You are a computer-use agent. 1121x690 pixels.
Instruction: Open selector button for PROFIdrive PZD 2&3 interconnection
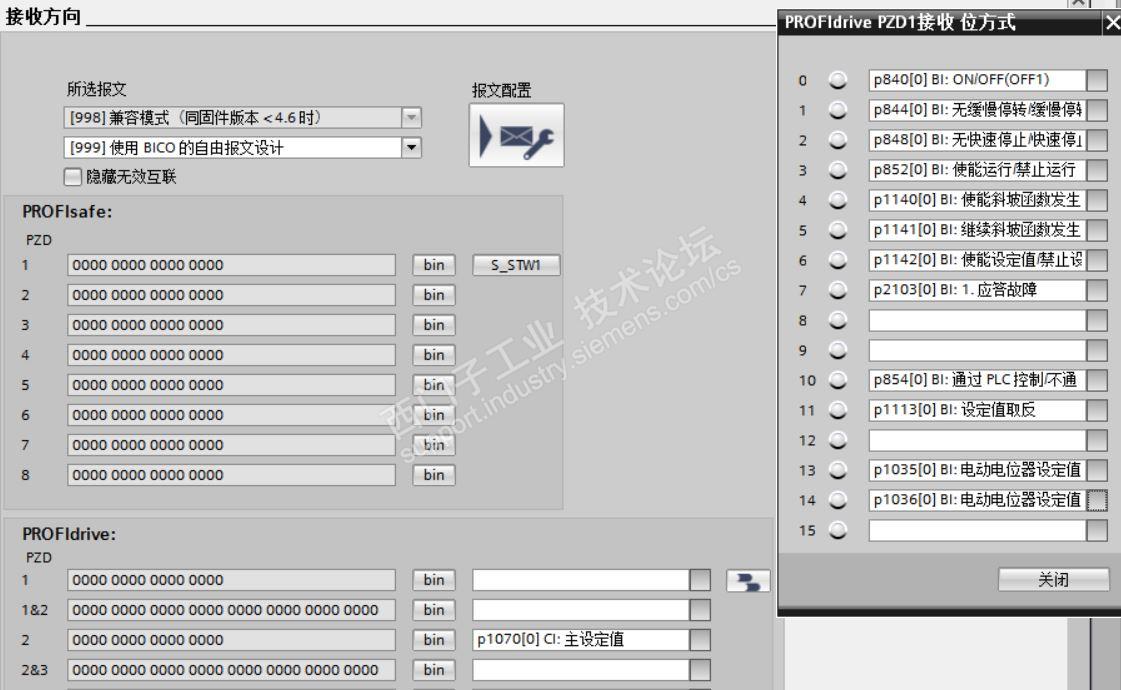(700, 670)
